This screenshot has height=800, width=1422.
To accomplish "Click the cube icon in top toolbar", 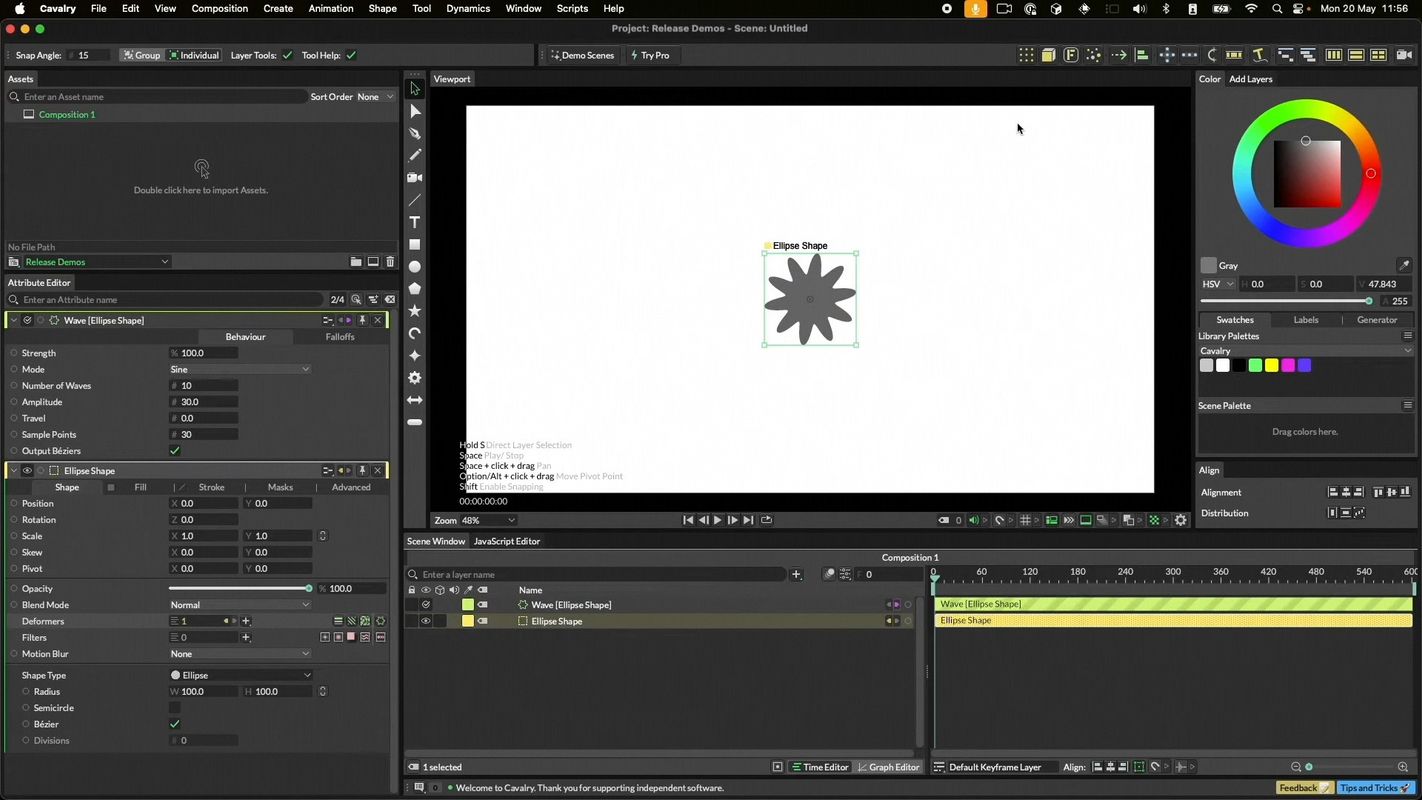I will pyautogui.click(x=1048, y=55).
